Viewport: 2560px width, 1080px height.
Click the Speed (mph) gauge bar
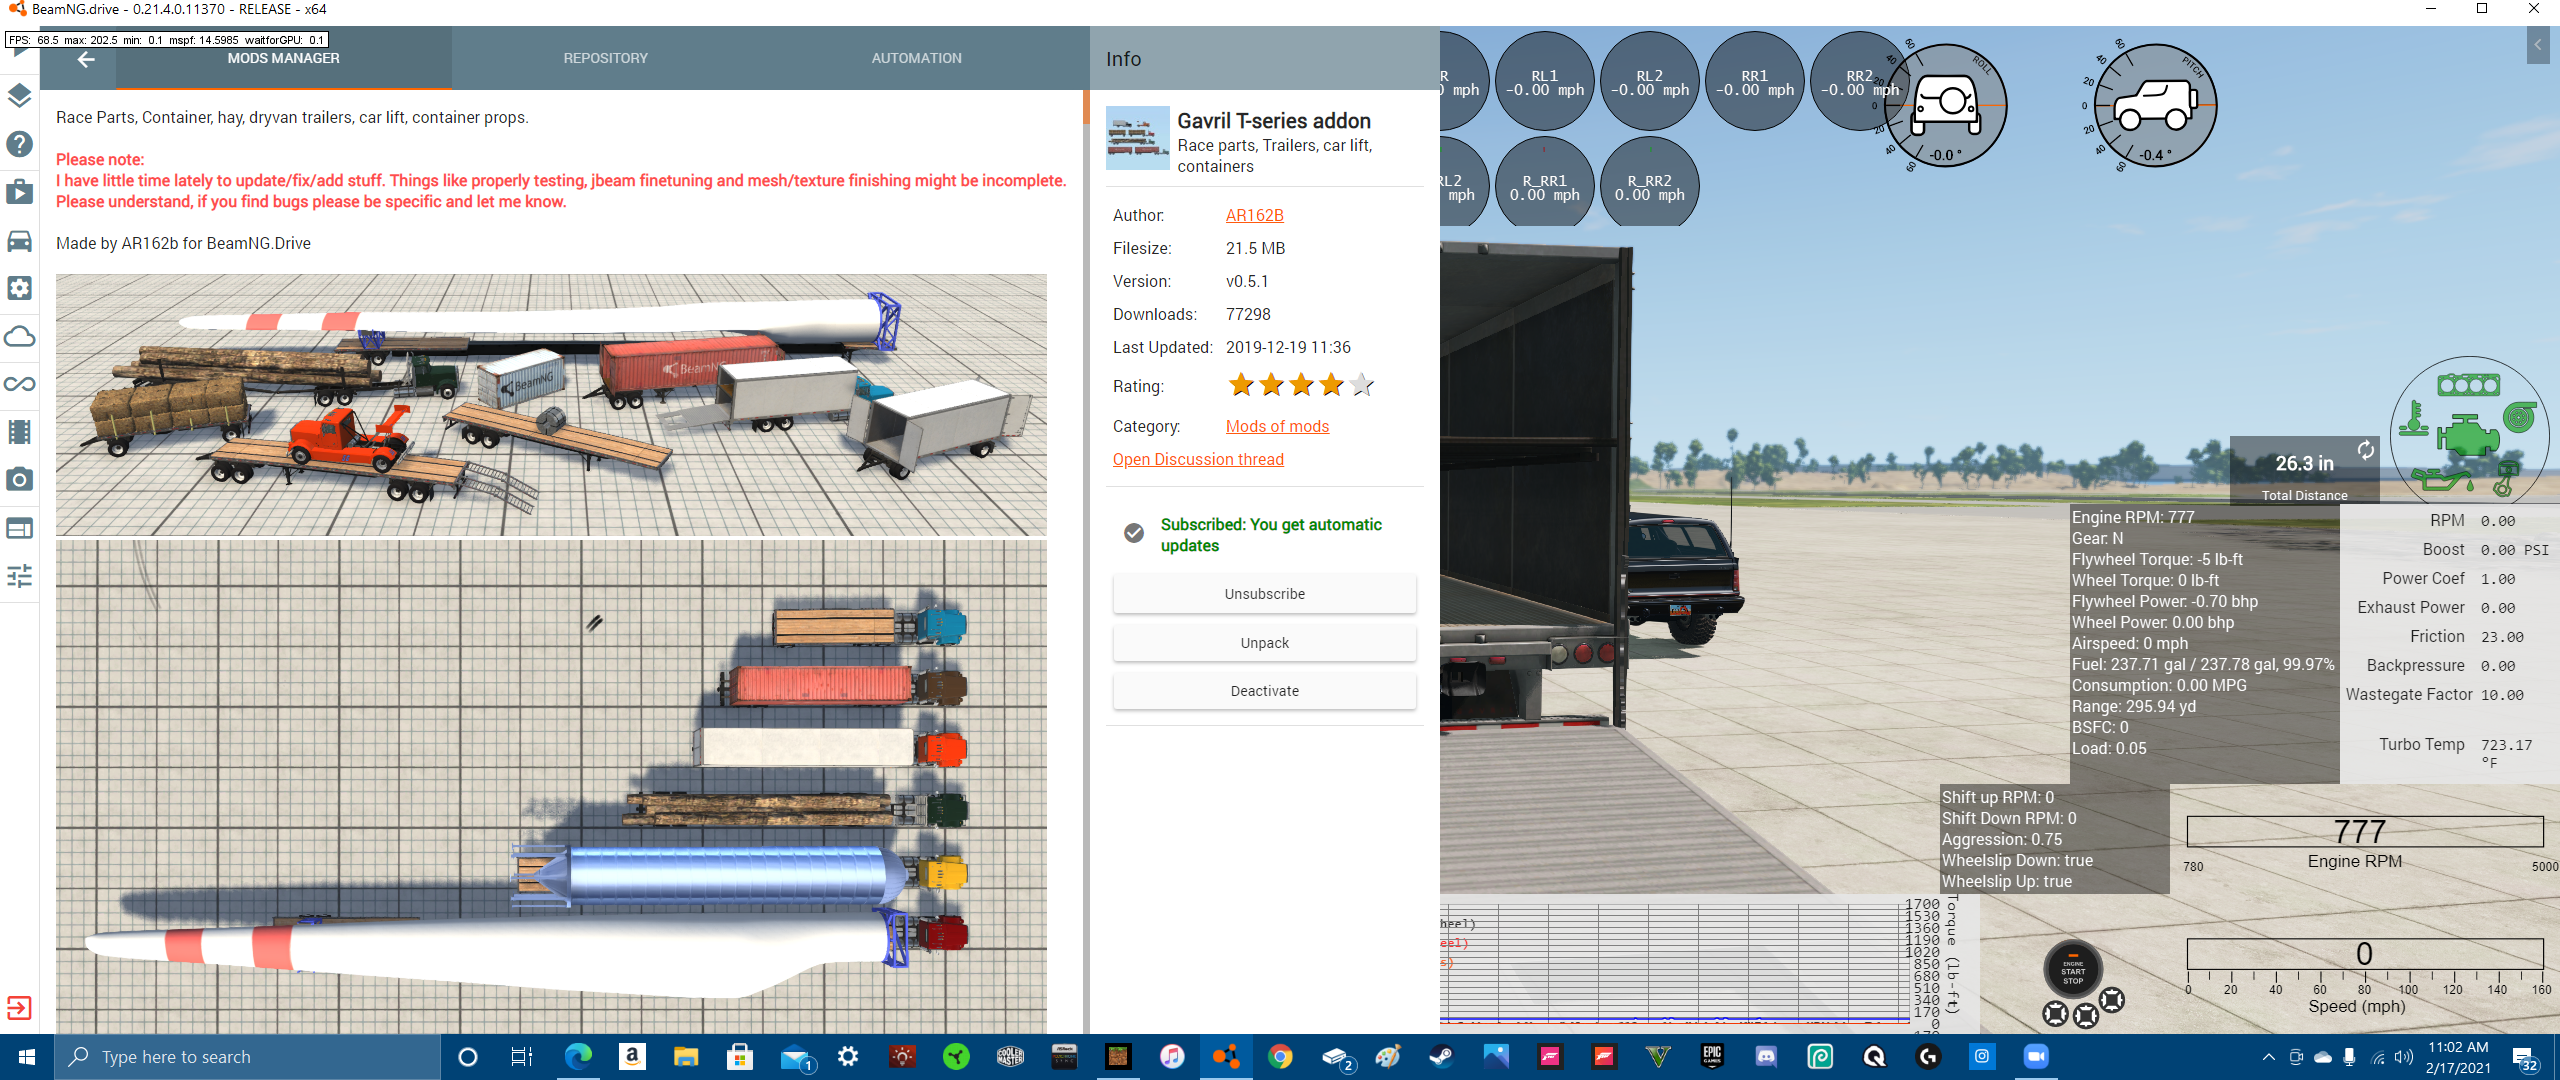[x=2364, y=954]
